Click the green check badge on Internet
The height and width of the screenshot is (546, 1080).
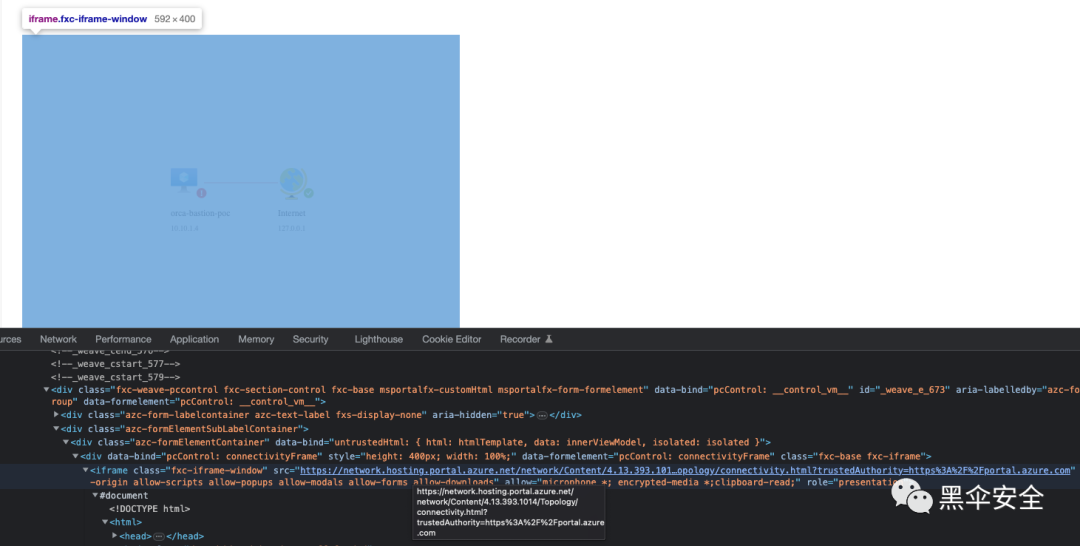pos(309,193)
